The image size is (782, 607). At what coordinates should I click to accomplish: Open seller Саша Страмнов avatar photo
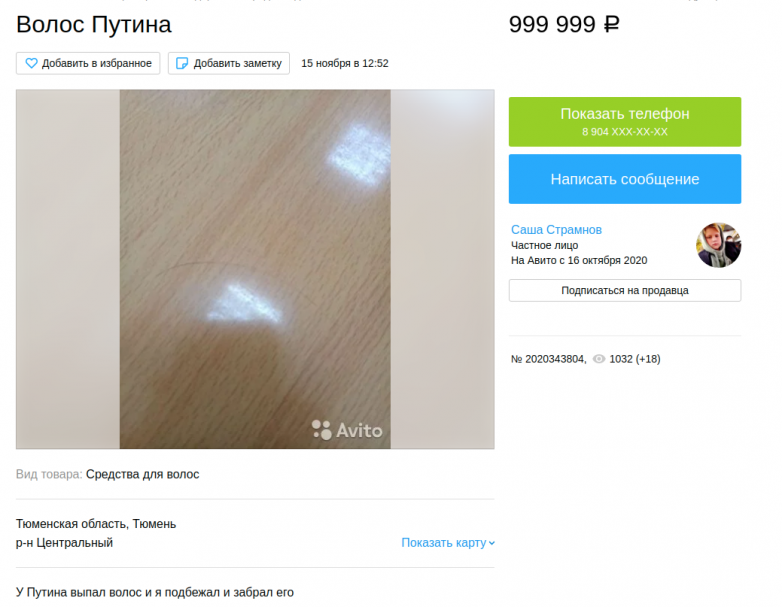(x=718, y=245)
